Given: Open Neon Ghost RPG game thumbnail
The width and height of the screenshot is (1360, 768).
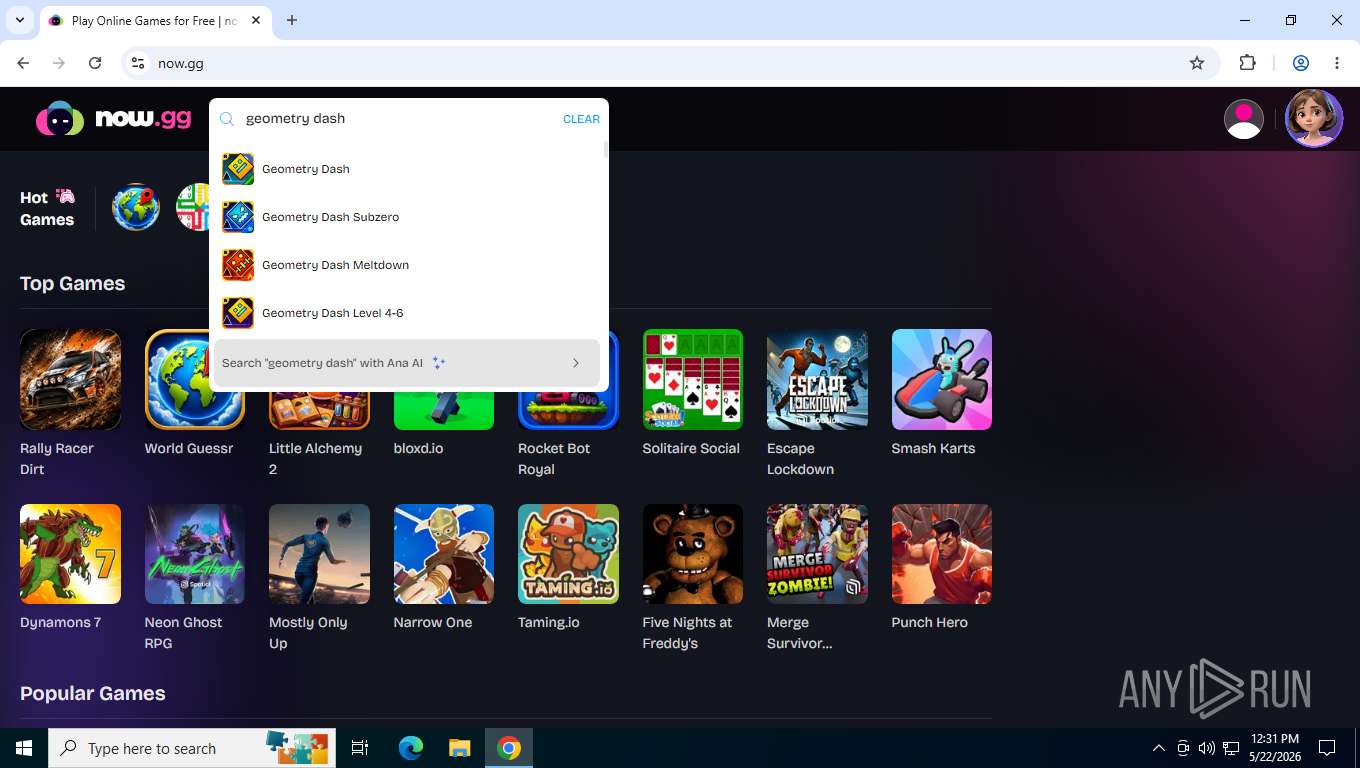Looking at the screenshot, I should [195, 554].
